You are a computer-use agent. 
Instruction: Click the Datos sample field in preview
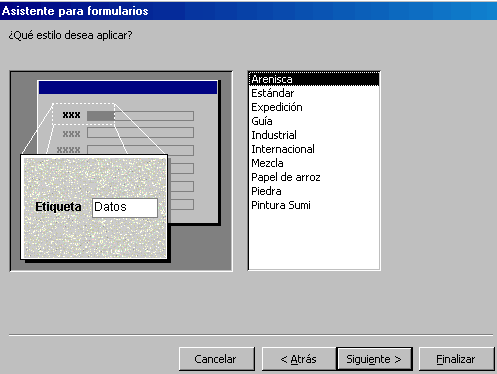point(125,208)
